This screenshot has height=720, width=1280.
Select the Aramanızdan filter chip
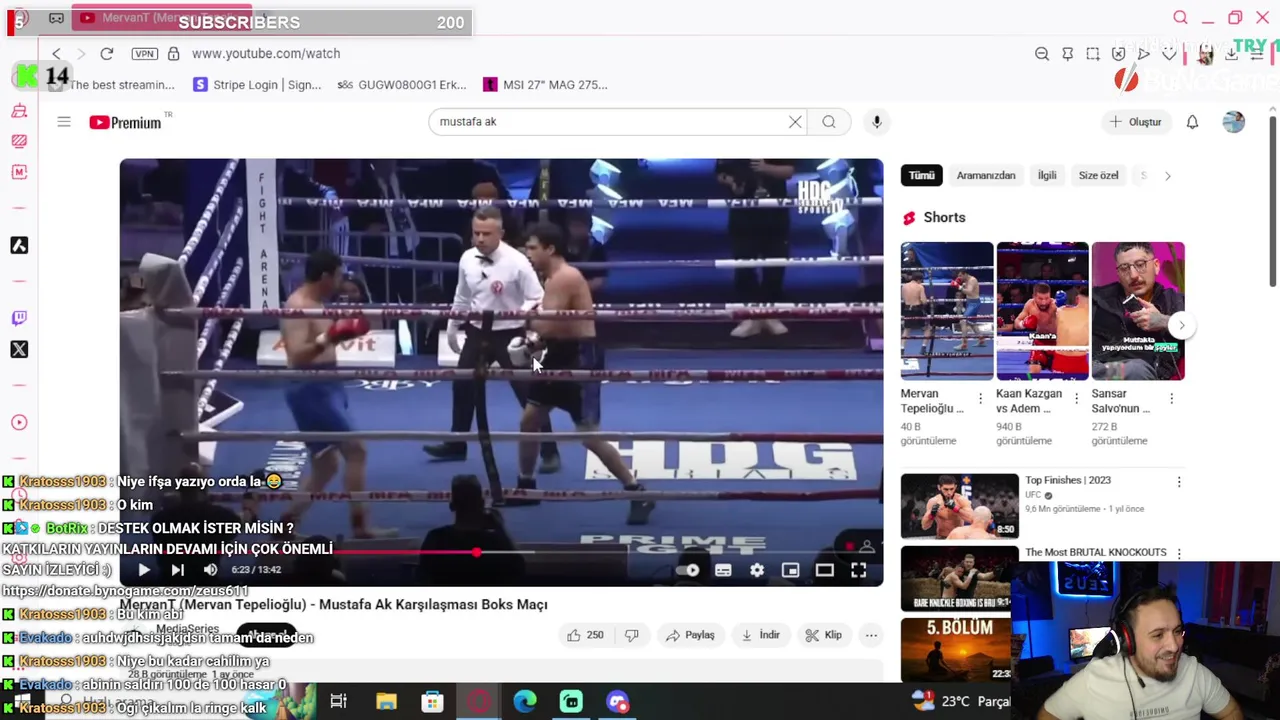tap(986, 176)
